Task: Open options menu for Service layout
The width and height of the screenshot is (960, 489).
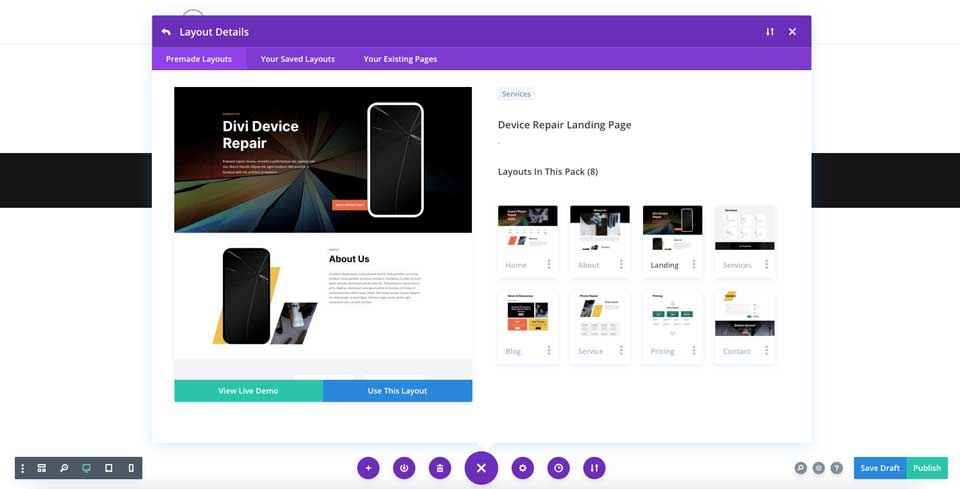Action: 621,351
